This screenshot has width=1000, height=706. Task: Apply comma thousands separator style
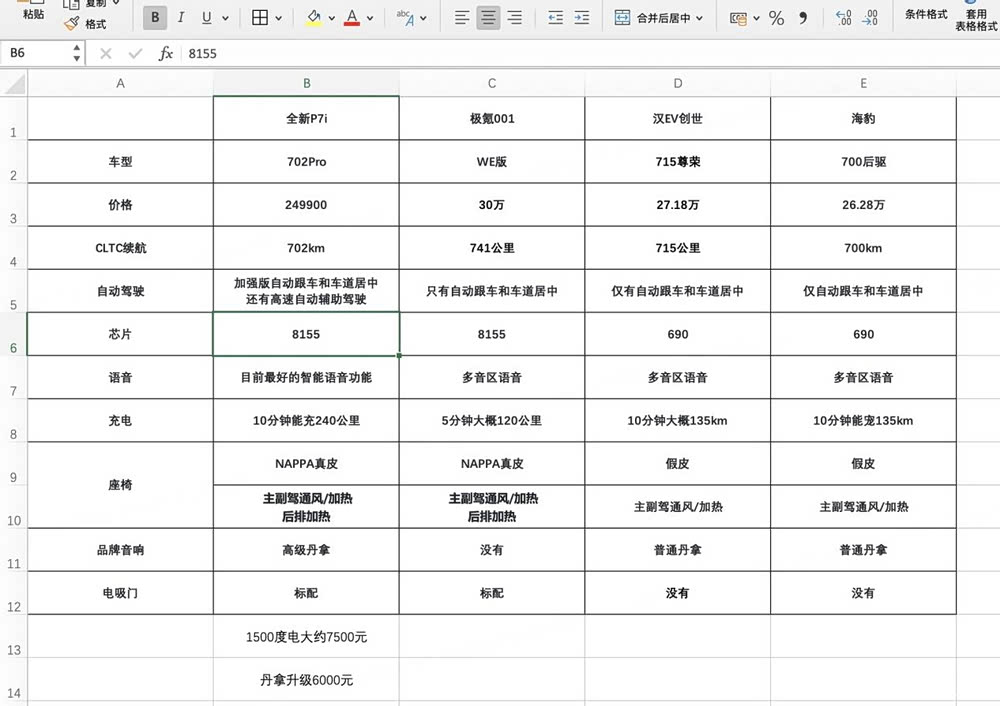[803, 17]
